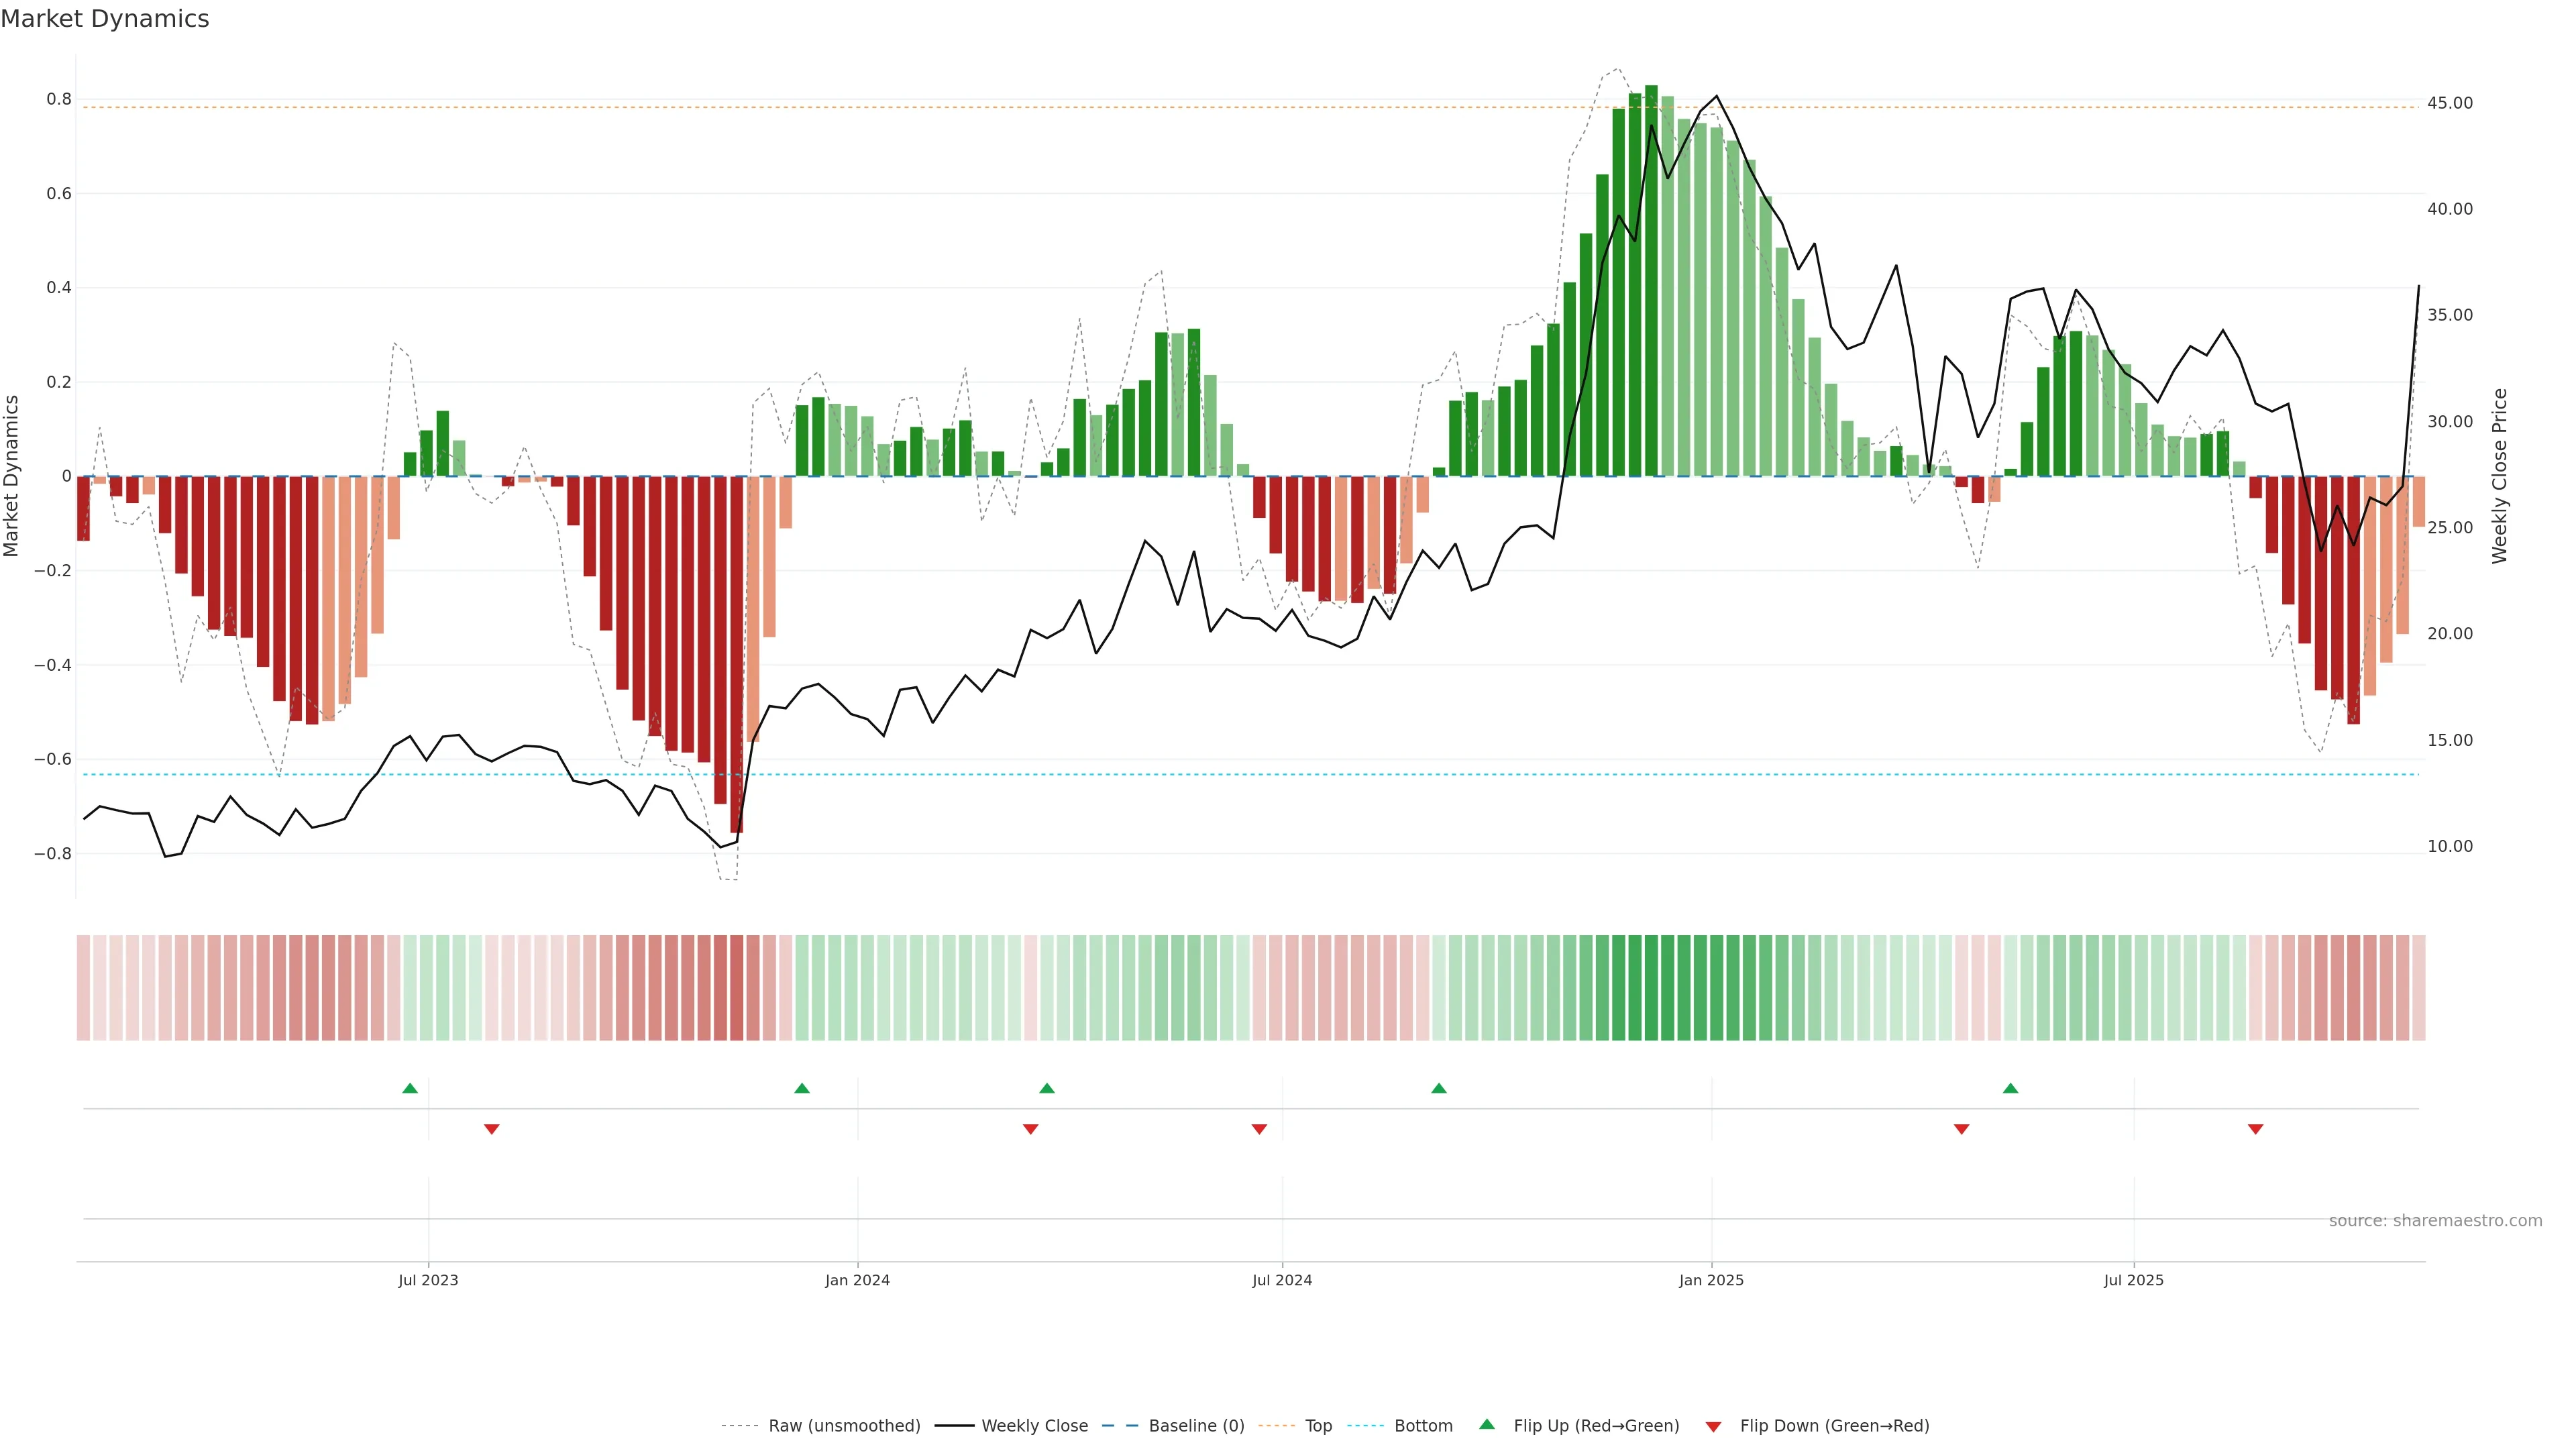Click the Market Dynamics chart title
The width and height of the screenshot is (2576, 1449).
pos(105,19)
